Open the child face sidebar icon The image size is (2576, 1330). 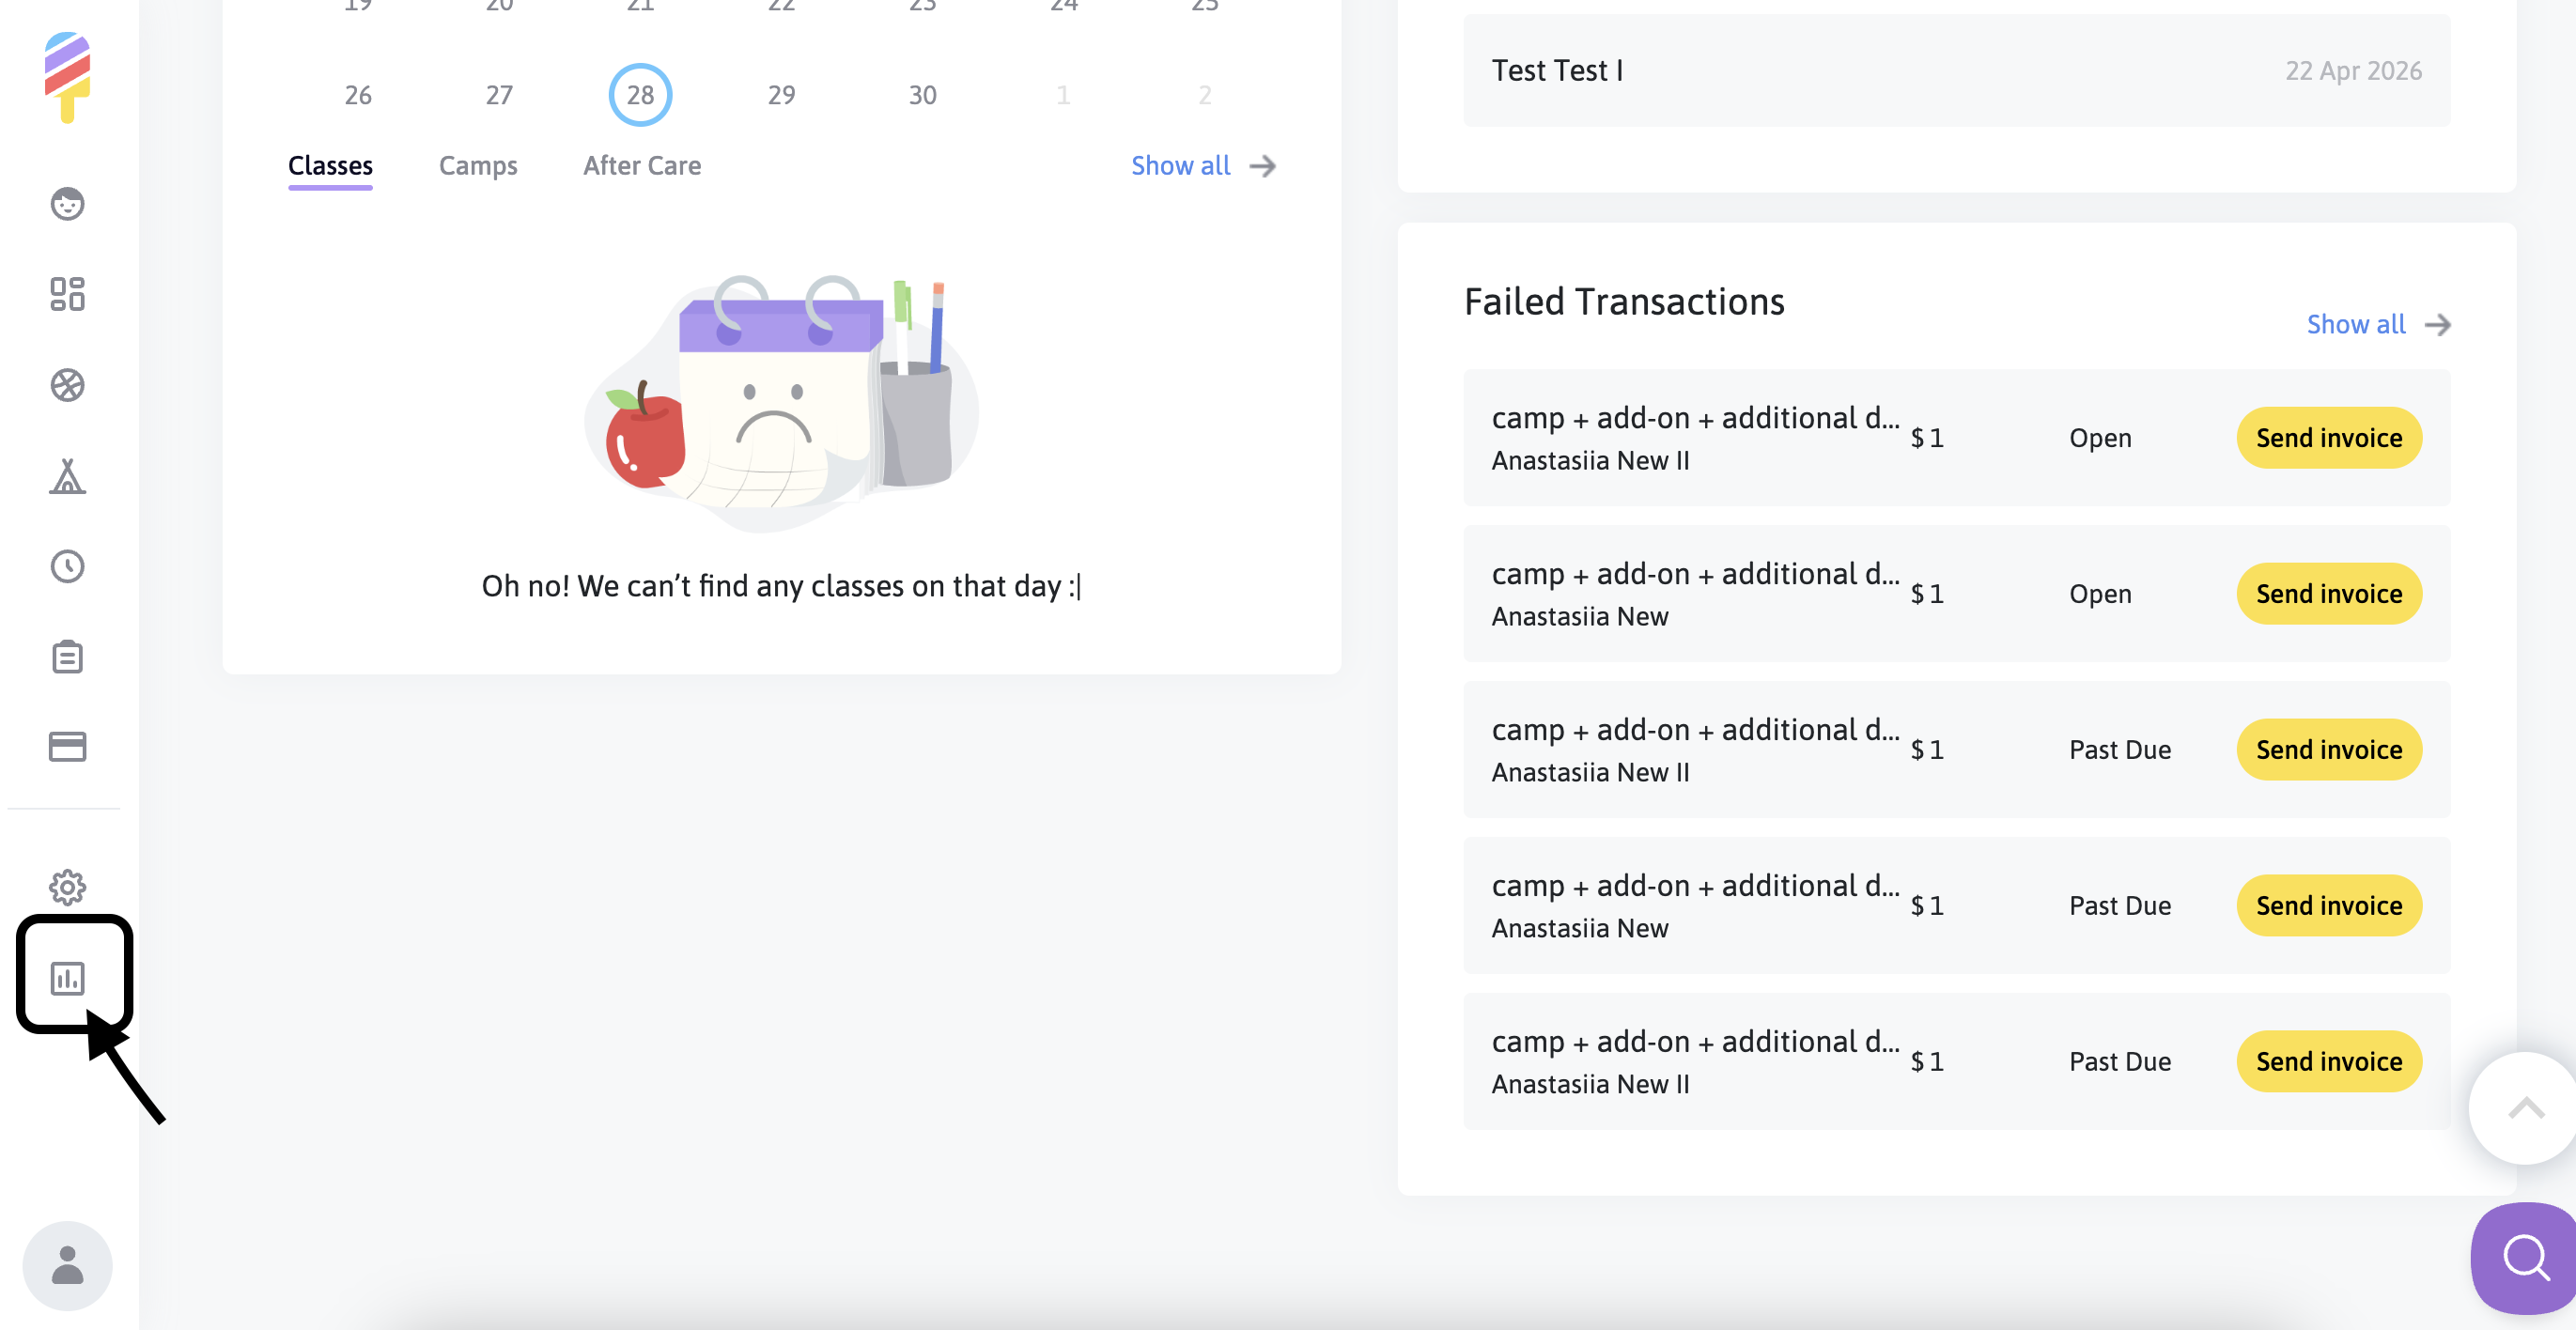(x=67, y=204)
